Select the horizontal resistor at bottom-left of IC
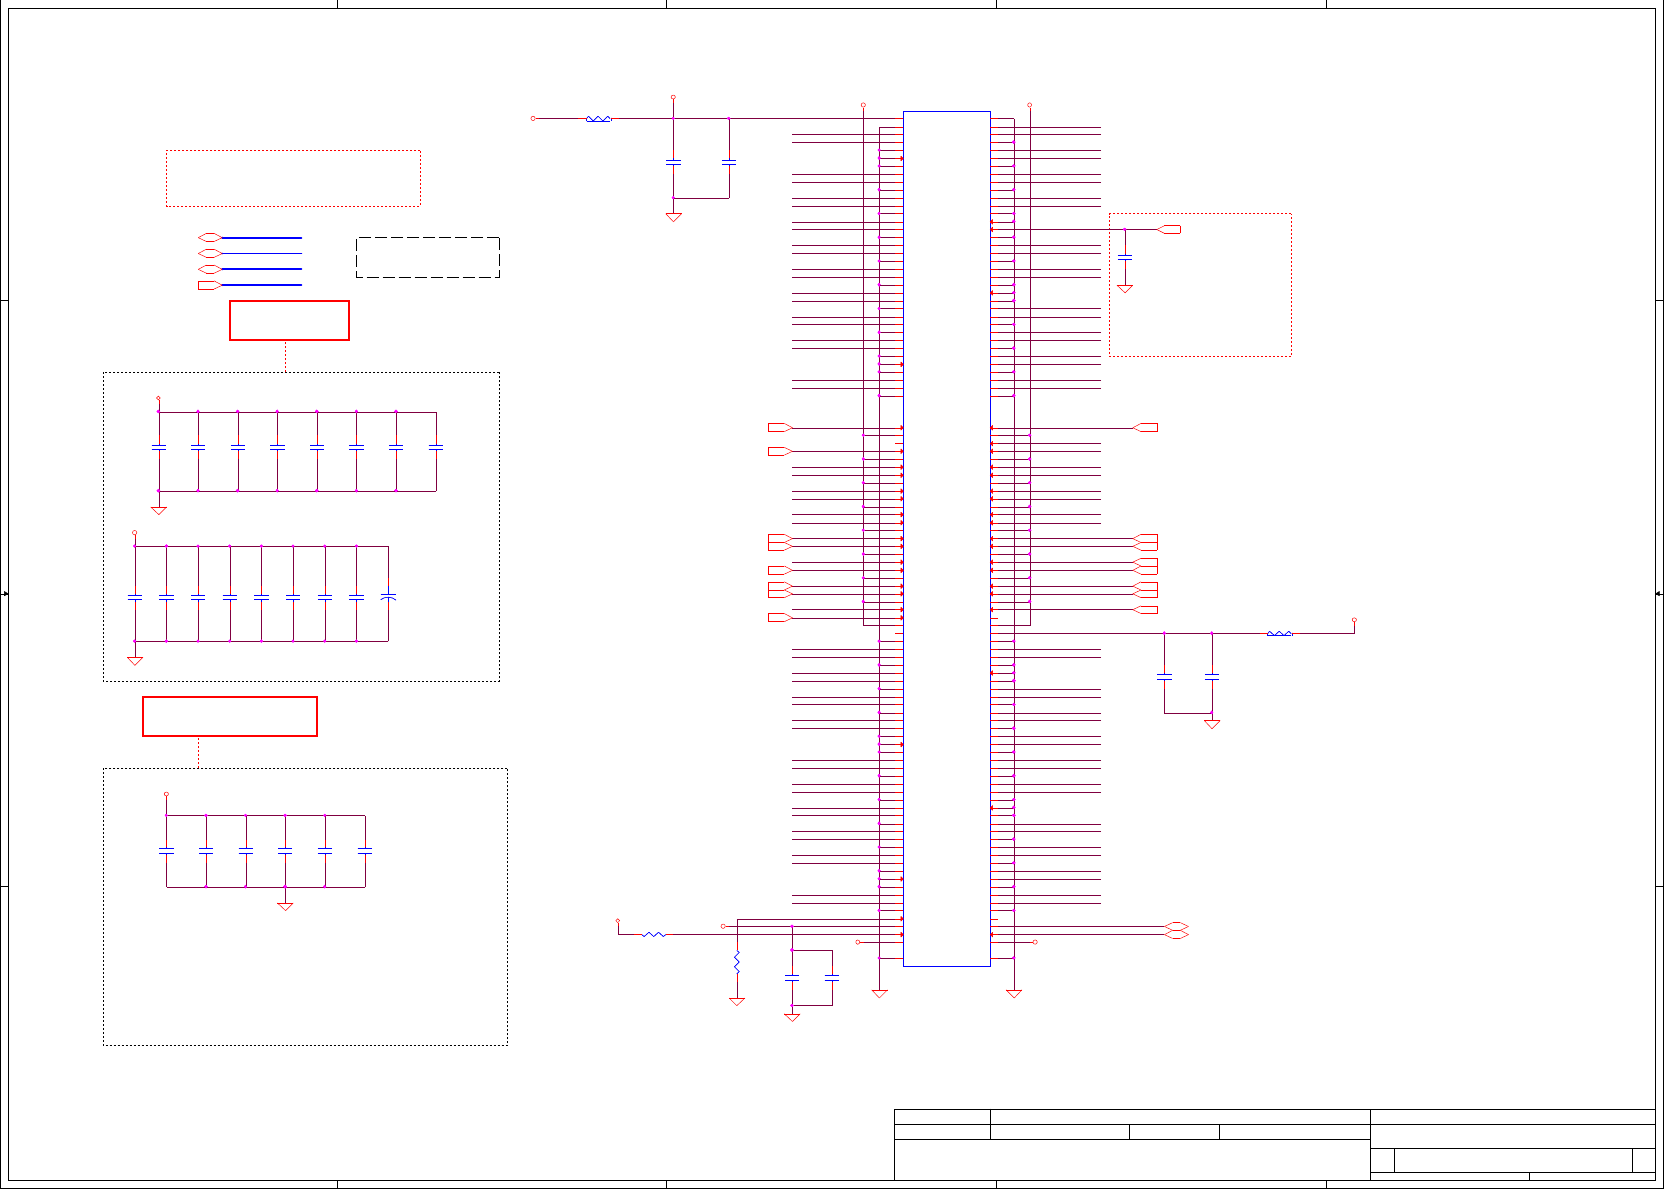This screenshot has width=1664, height=1189. (653, 934)
